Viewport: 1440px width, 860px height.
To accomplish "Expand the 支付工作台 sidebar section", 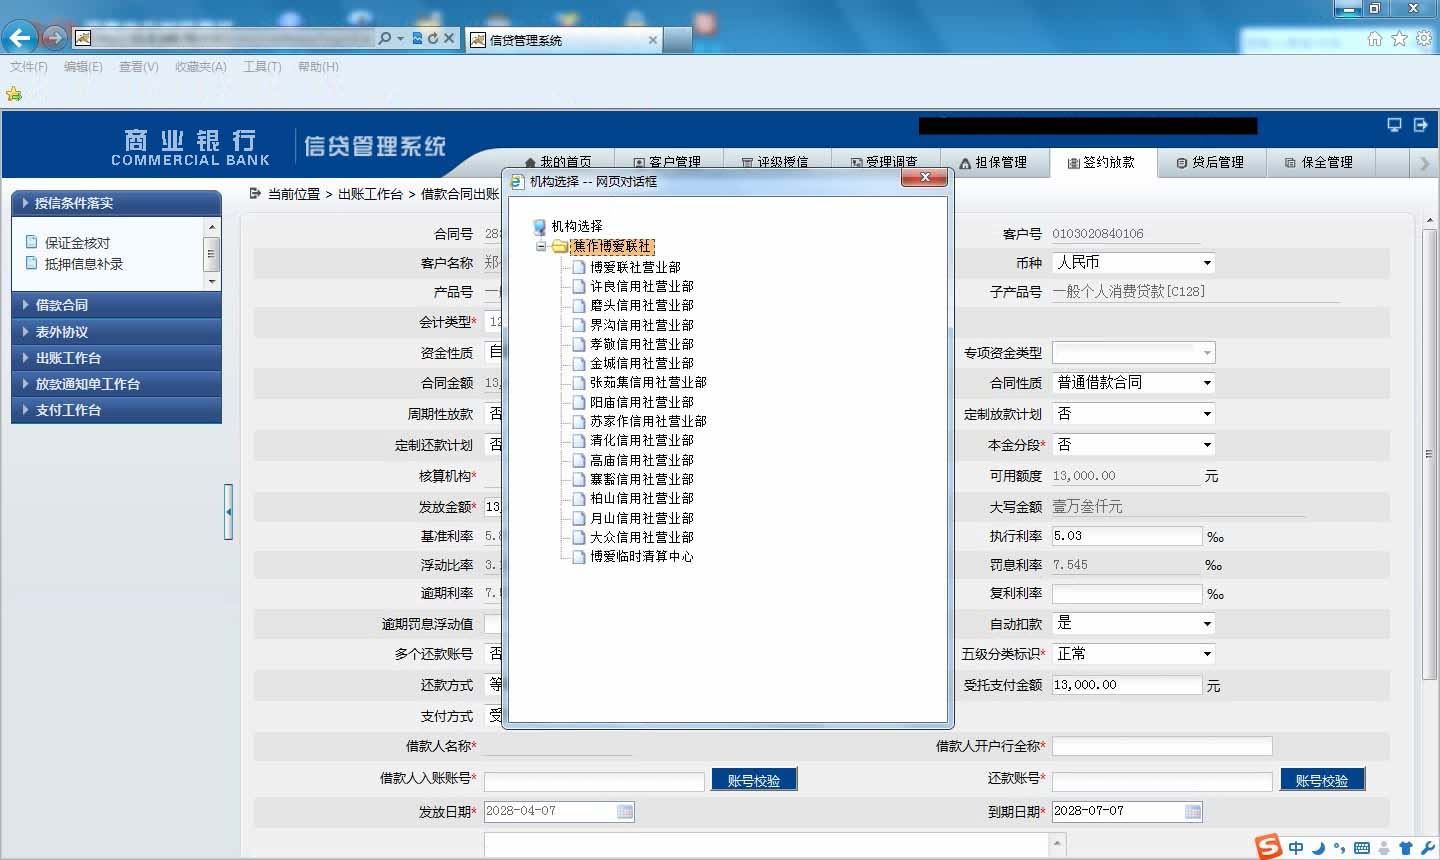I will coord(116,410).
